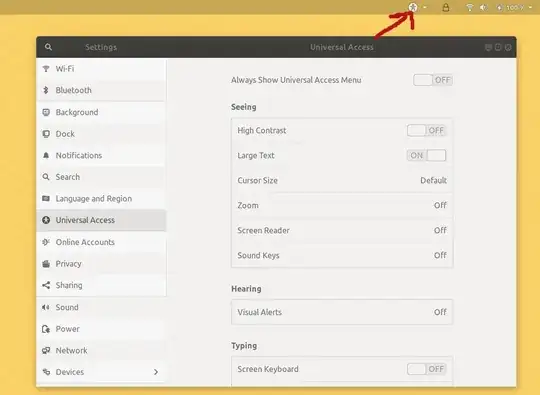This screenshot has width=540, height=395.
Task: Click the lock icon in the top panel
Action: click(x=445, y=8)
